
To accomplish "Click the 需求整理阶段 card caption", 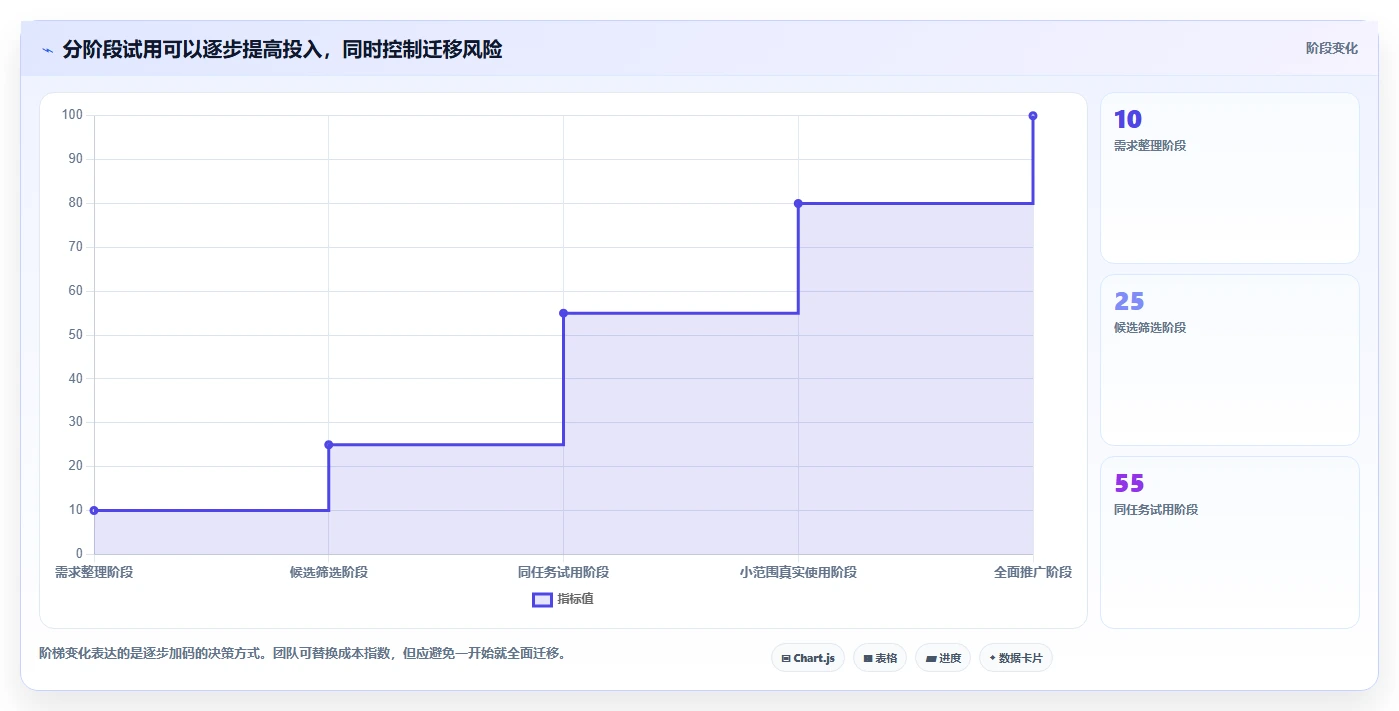I will [1150, 146].
